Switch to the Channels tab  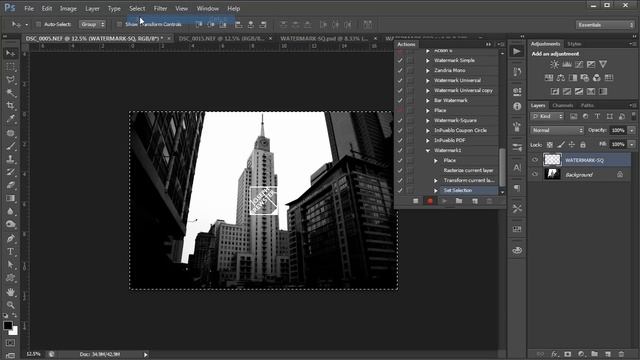(562, 105)
